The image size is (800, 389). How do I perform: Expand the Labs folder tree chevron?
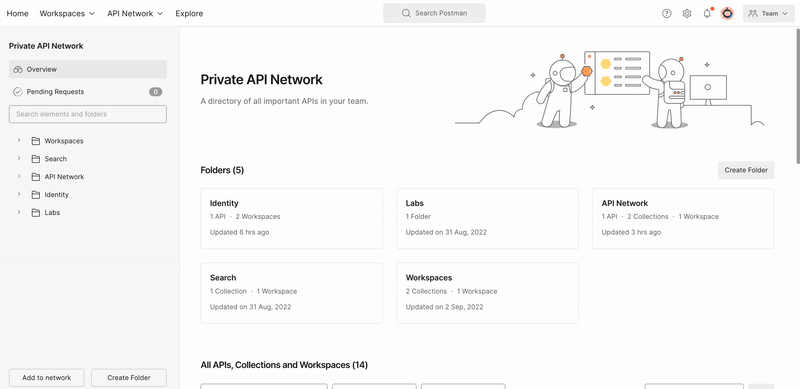click(x=19, y=212)
